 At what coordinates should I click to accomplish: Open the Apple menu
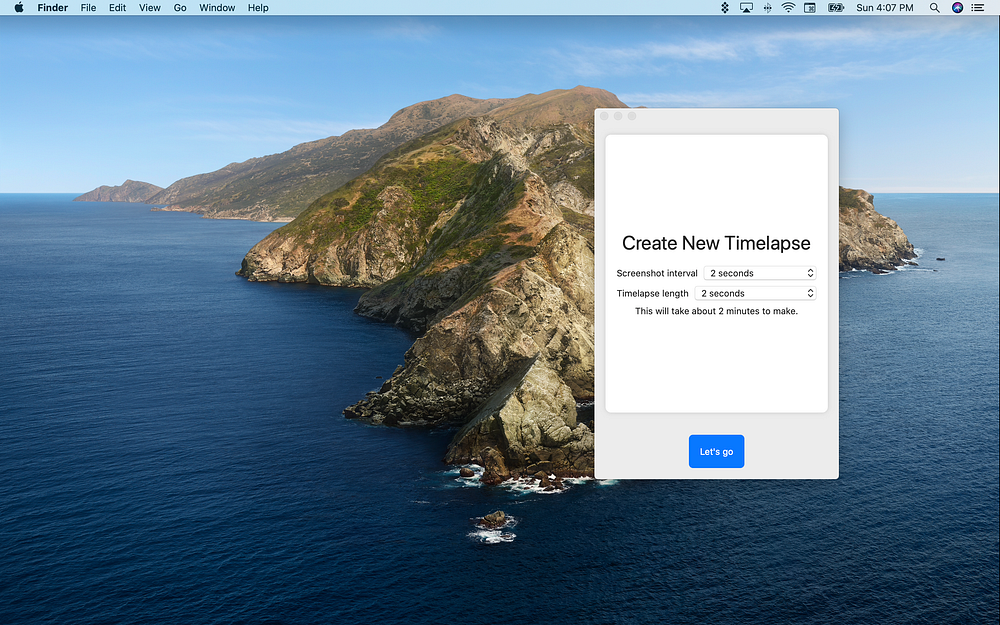pyautogui.click(x=18, y=8)
